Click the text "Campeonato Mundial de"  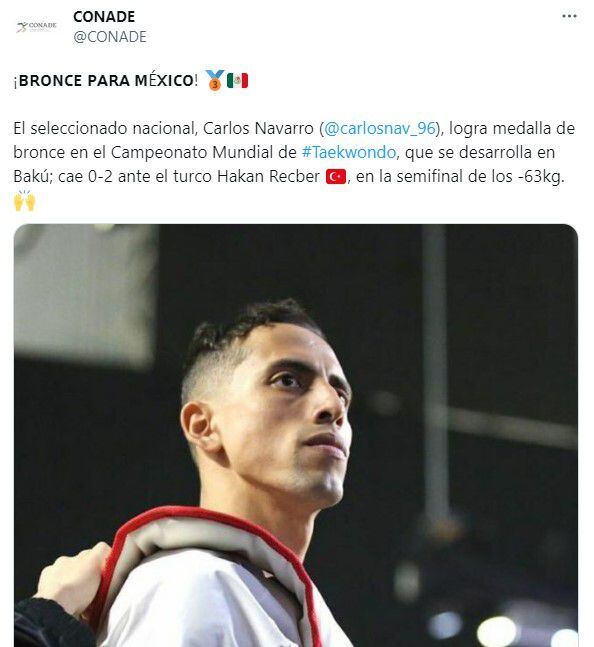(203, 152)
